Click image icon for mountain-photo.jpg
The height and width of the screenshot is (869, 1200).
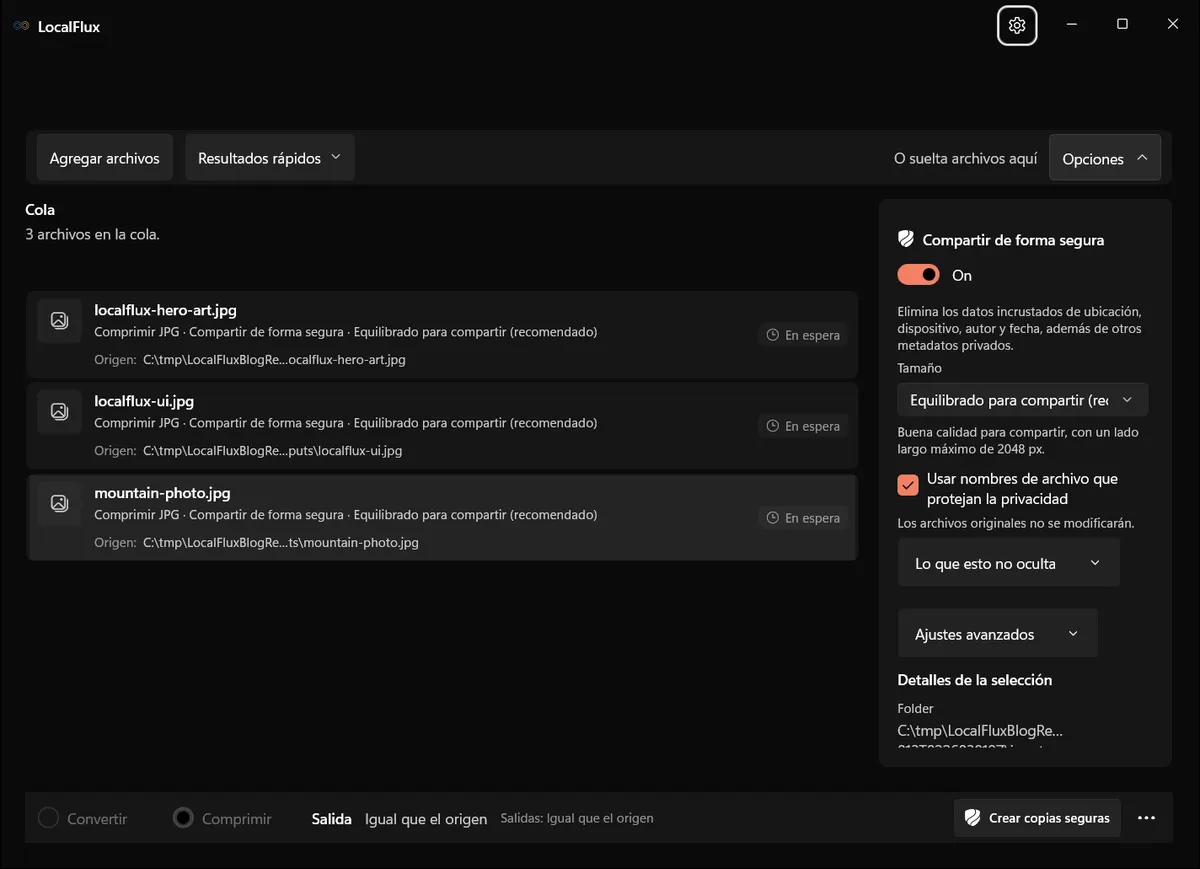(59, 503)
